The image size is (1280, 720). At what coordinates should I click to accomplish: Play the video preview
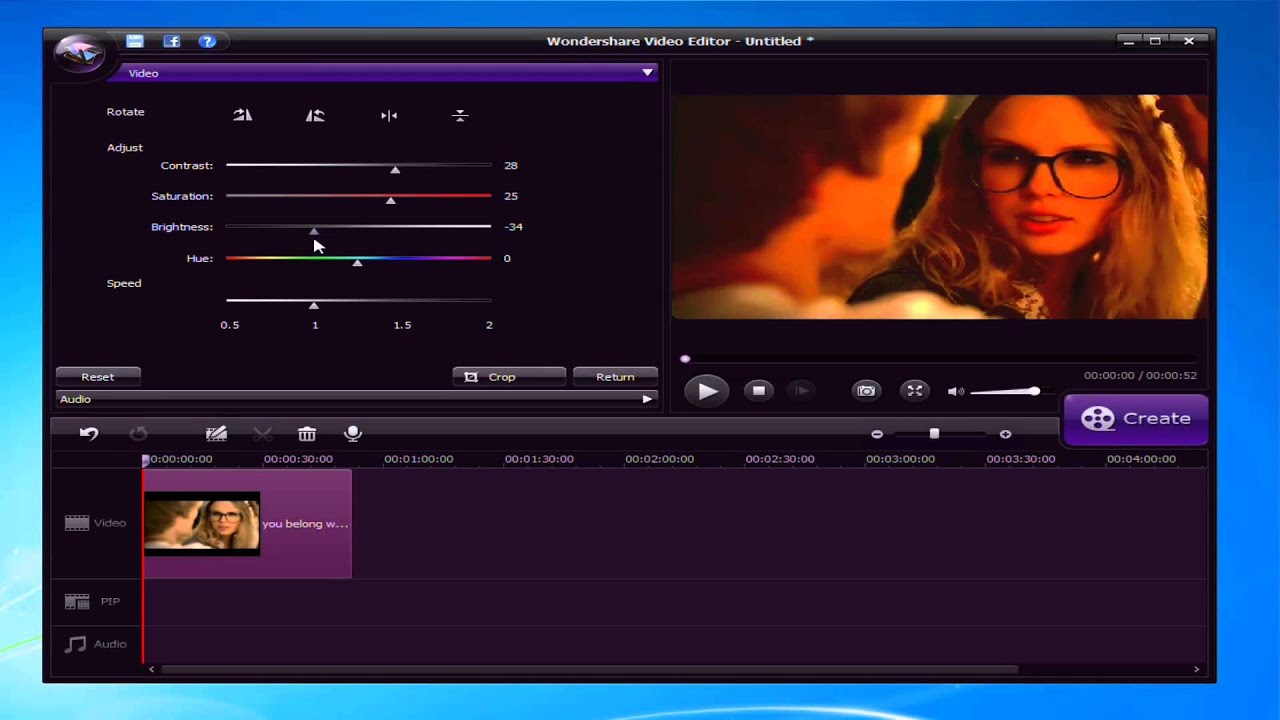(707, 391)
